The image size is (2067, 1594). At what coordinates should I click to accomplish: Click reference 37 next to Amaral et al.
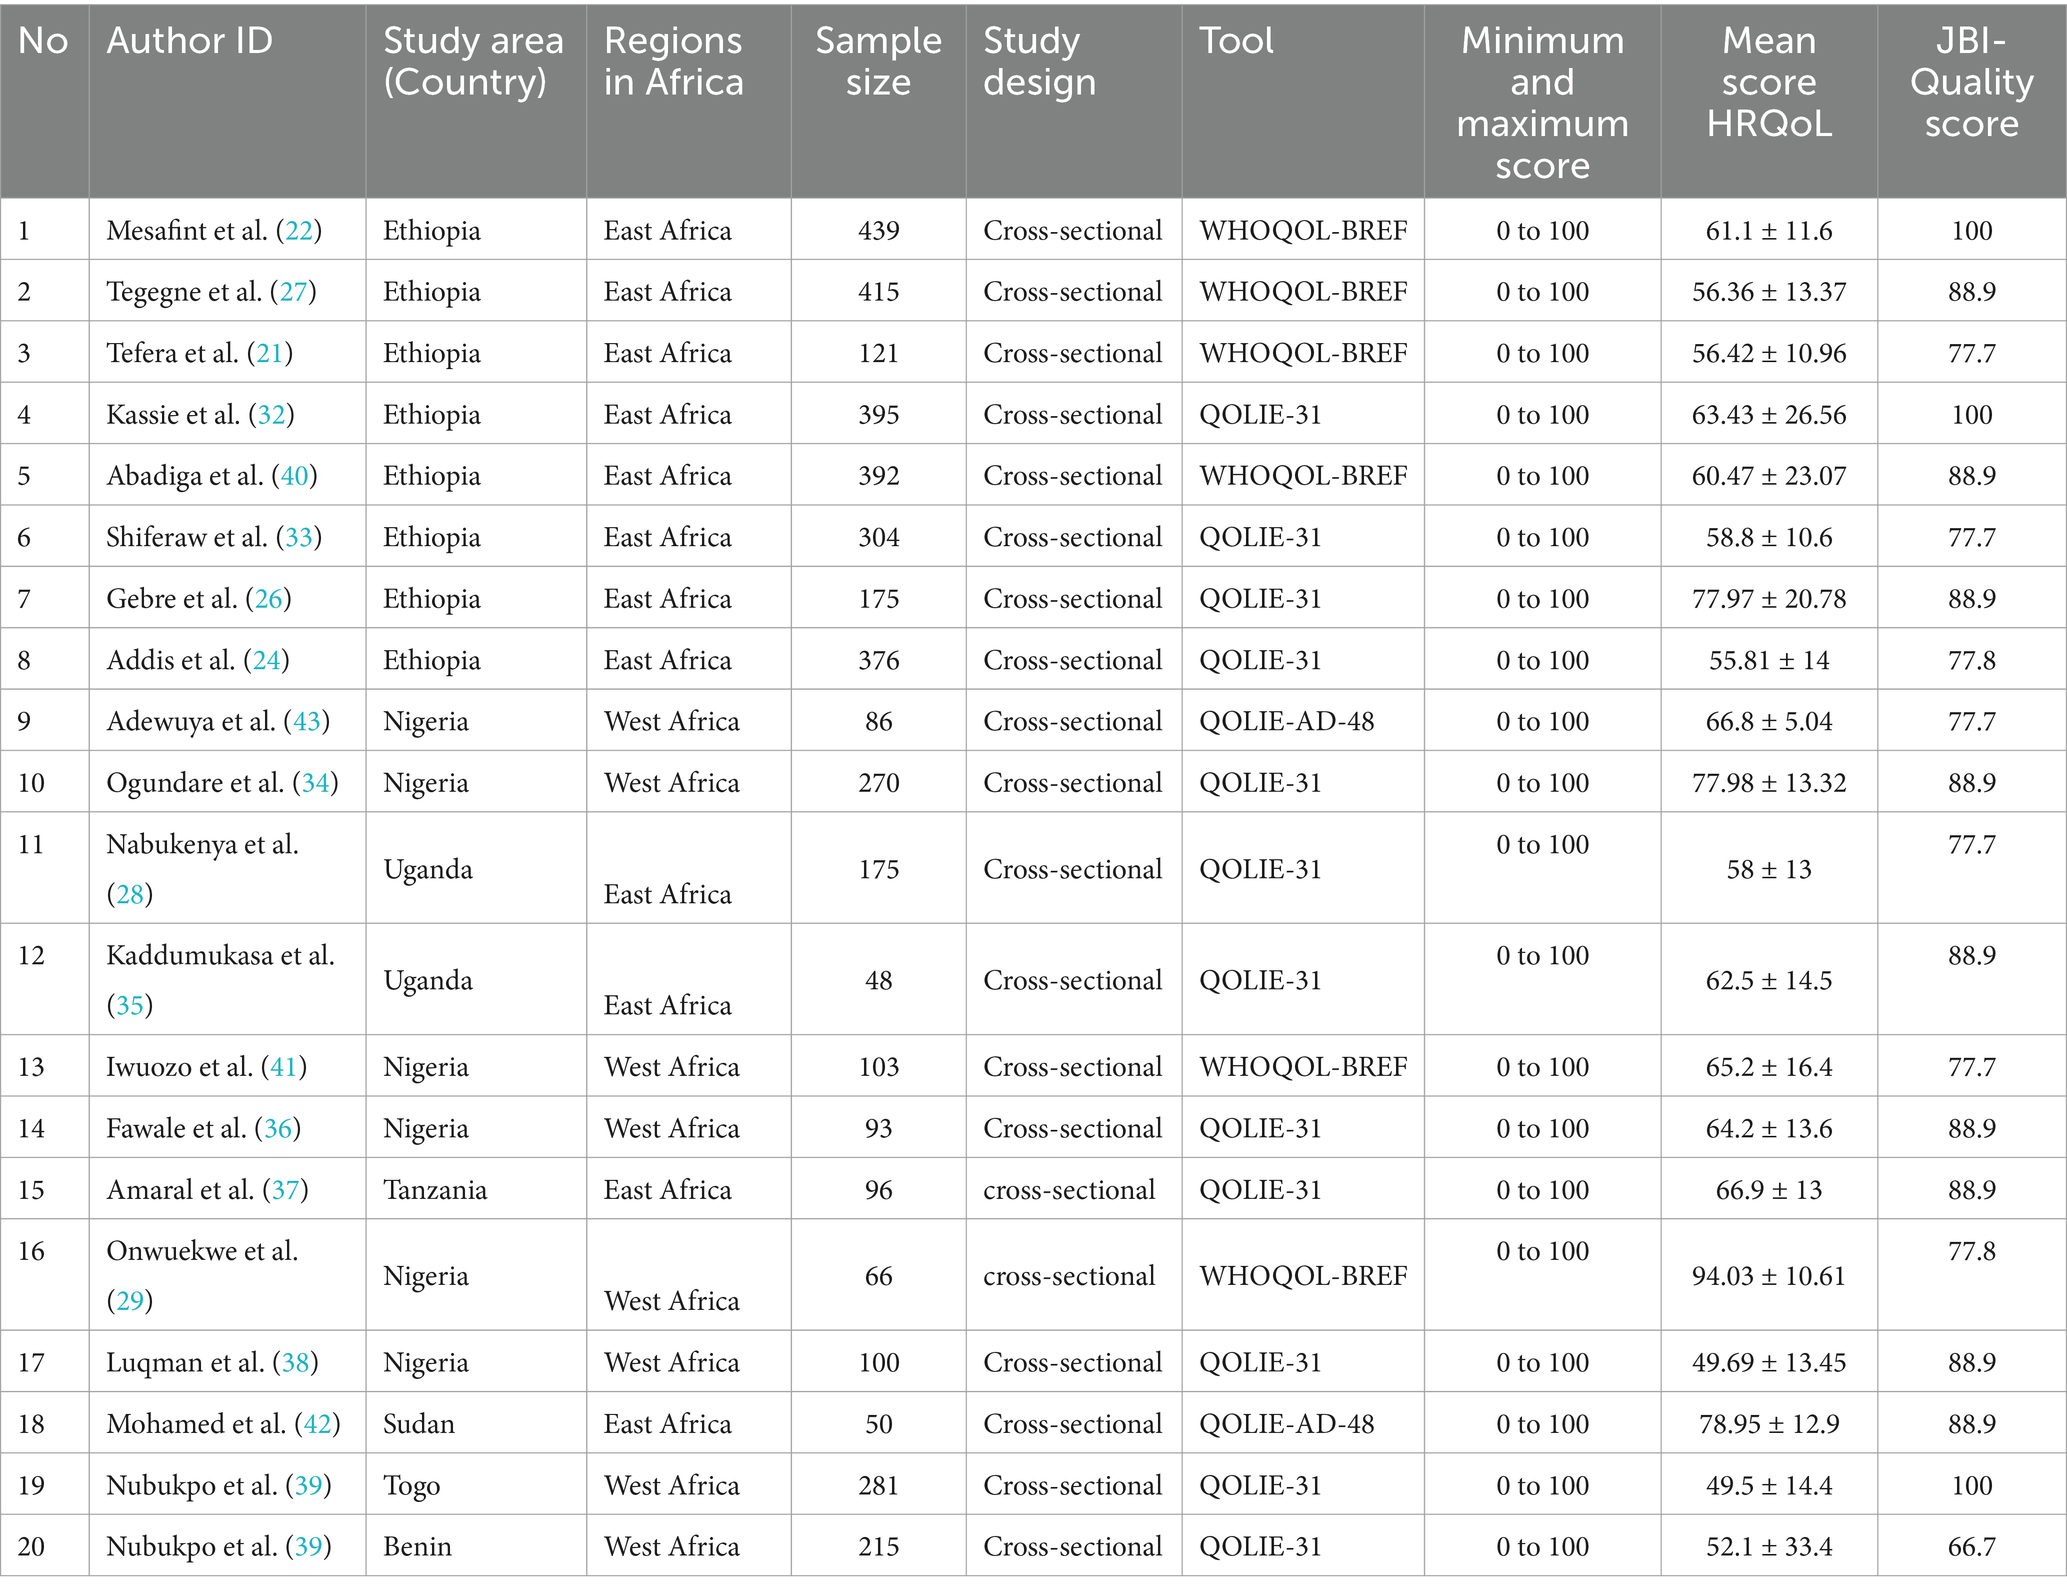285,1190
